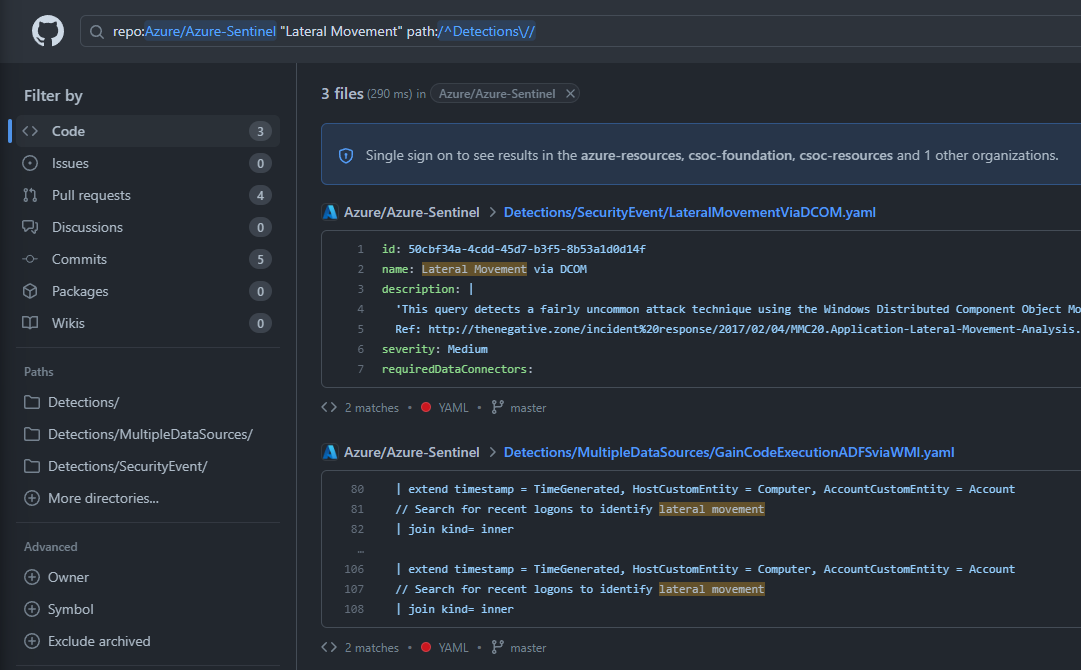Click master branch icon under DCOM result
Image resolution: width=1081 pixels, height=670 pixels.
tap(497, 407)
